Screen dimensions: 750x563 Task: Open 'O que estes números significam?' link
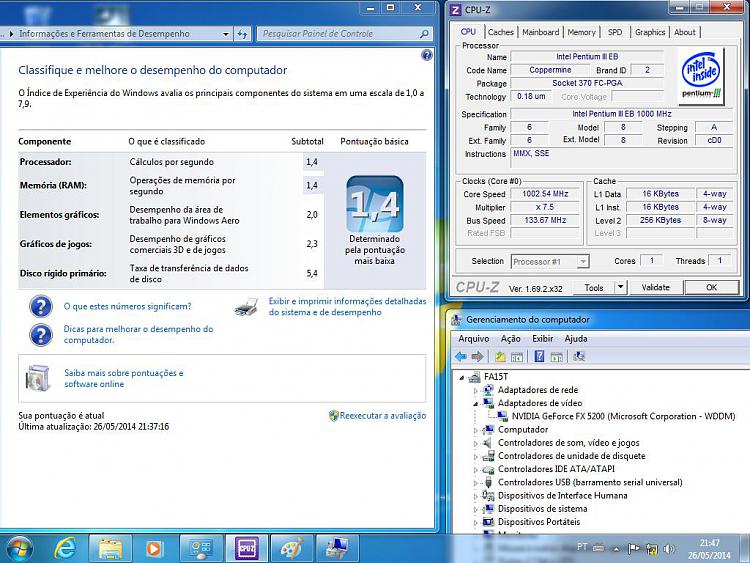[x=127, y=306]
